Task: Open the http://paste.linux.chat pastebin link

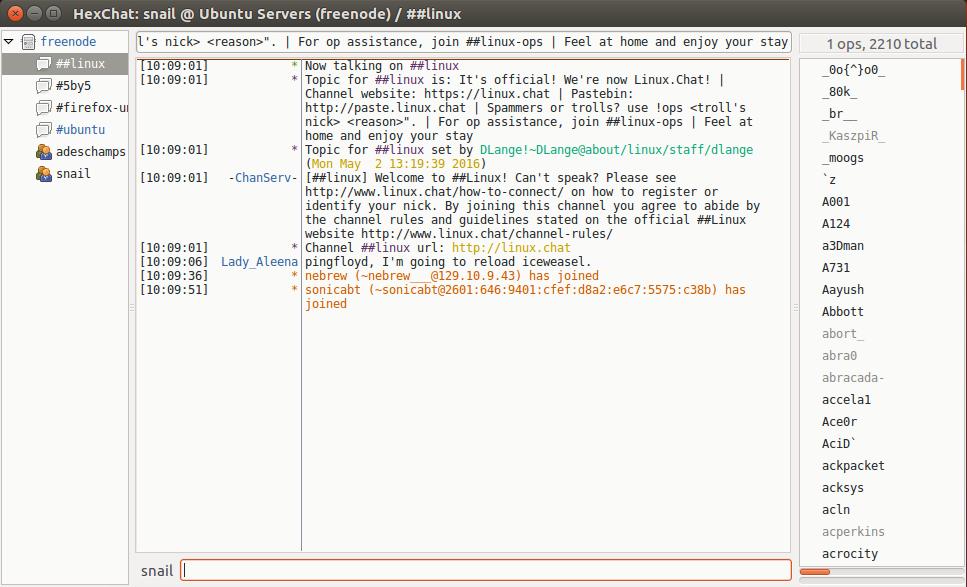Action: click(385, 108)
